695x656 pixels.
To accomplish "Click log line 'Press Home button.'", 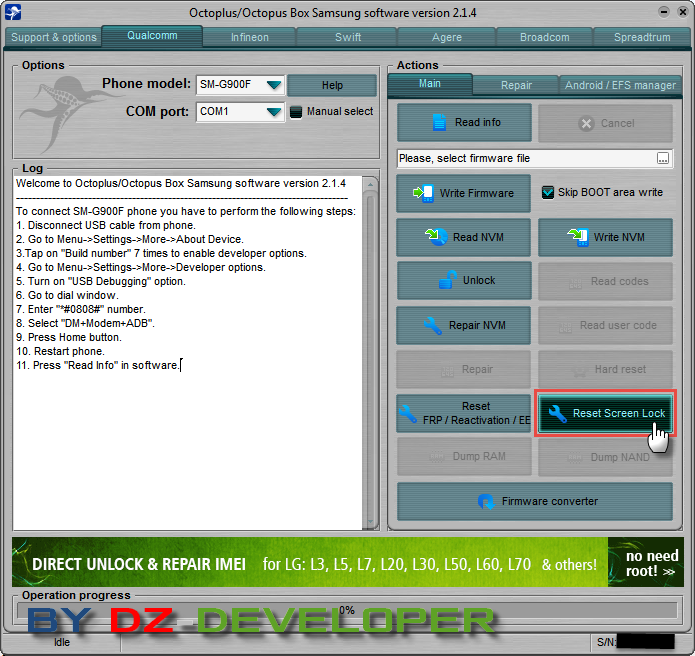I will 69,337.
